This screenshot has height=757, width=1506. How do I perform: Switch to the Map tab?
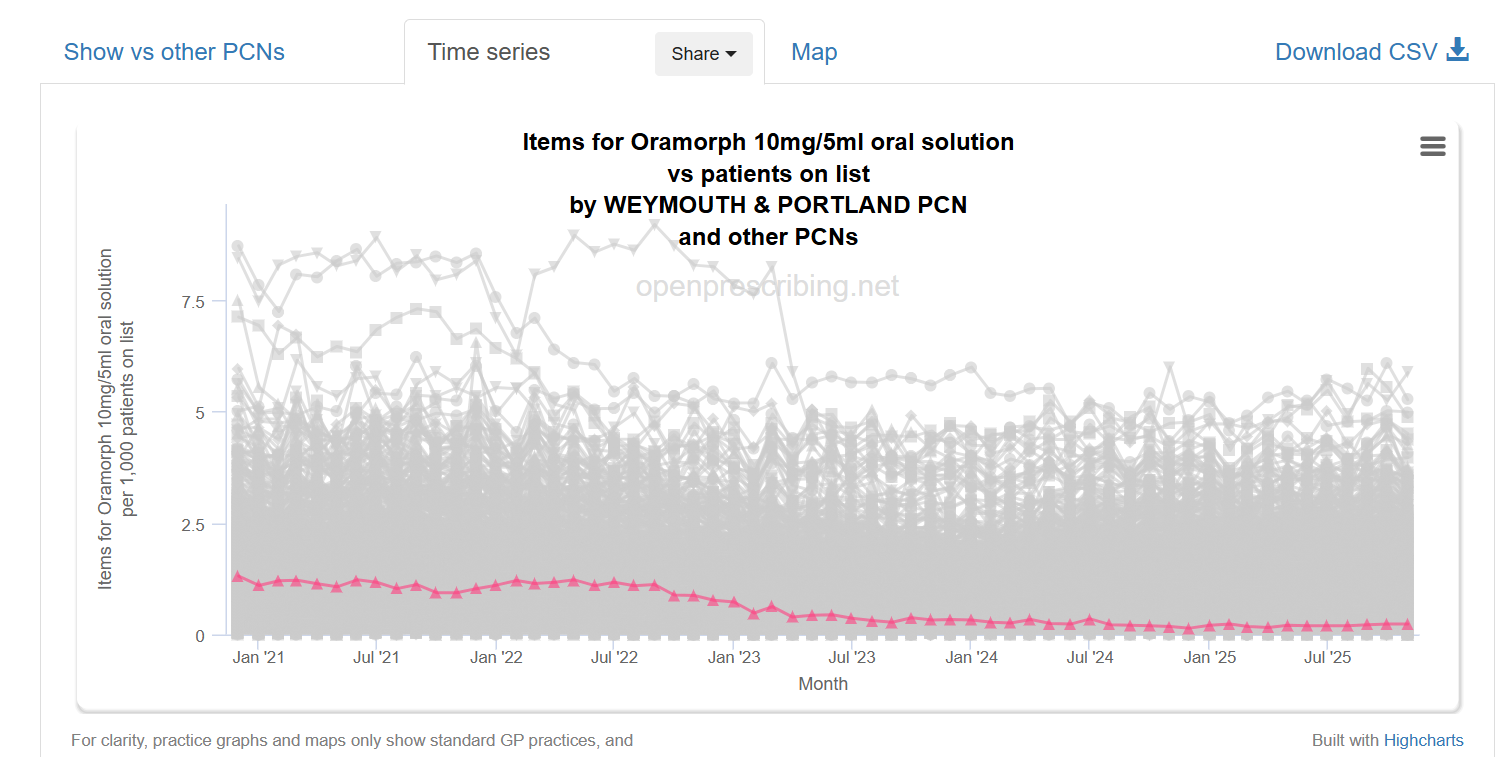814,51
